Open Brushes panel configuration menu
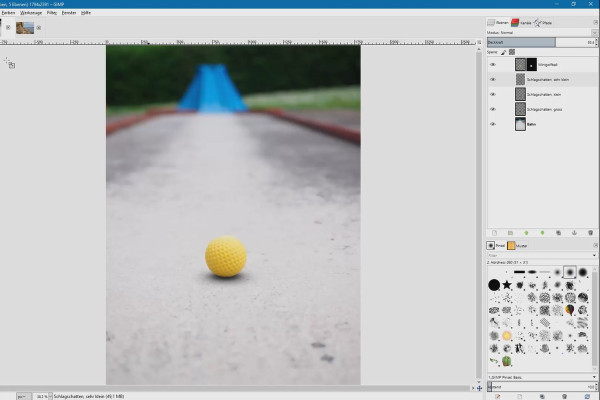Screen dimensions: 600x400 595,245
